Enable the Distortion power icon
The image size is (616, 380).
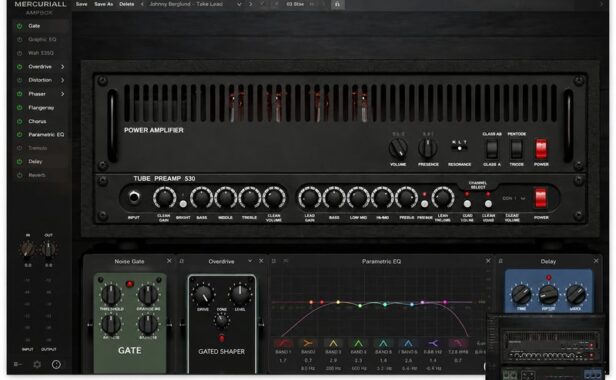point(19,80)
